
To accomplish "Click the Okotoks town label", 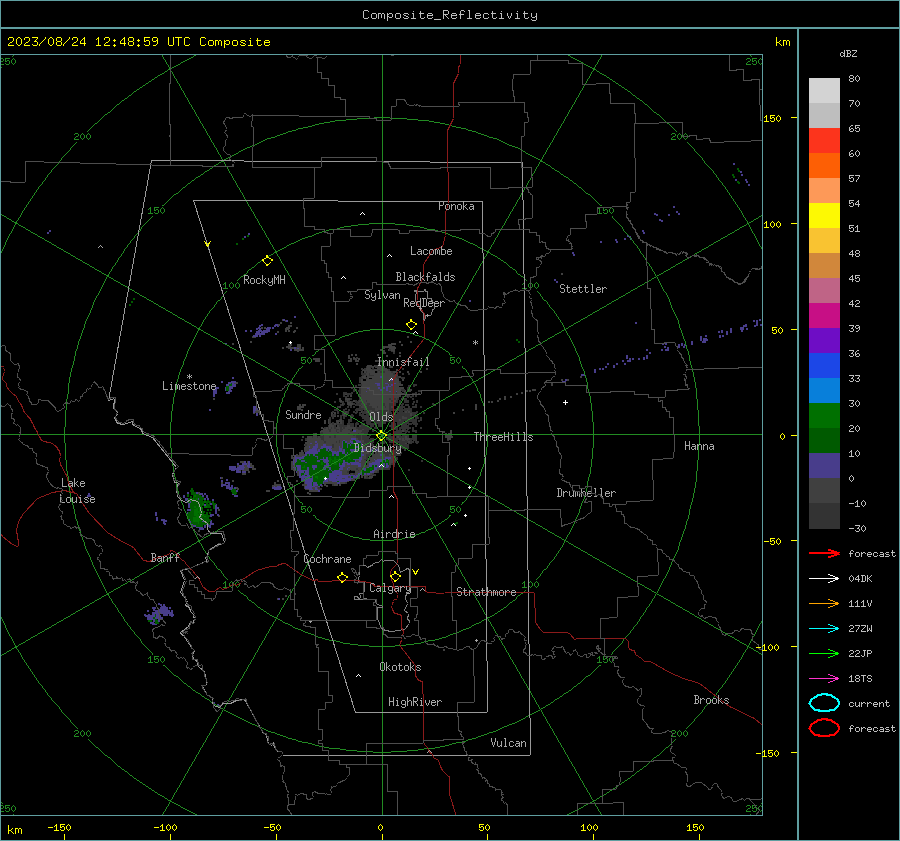I will point(400,667).
